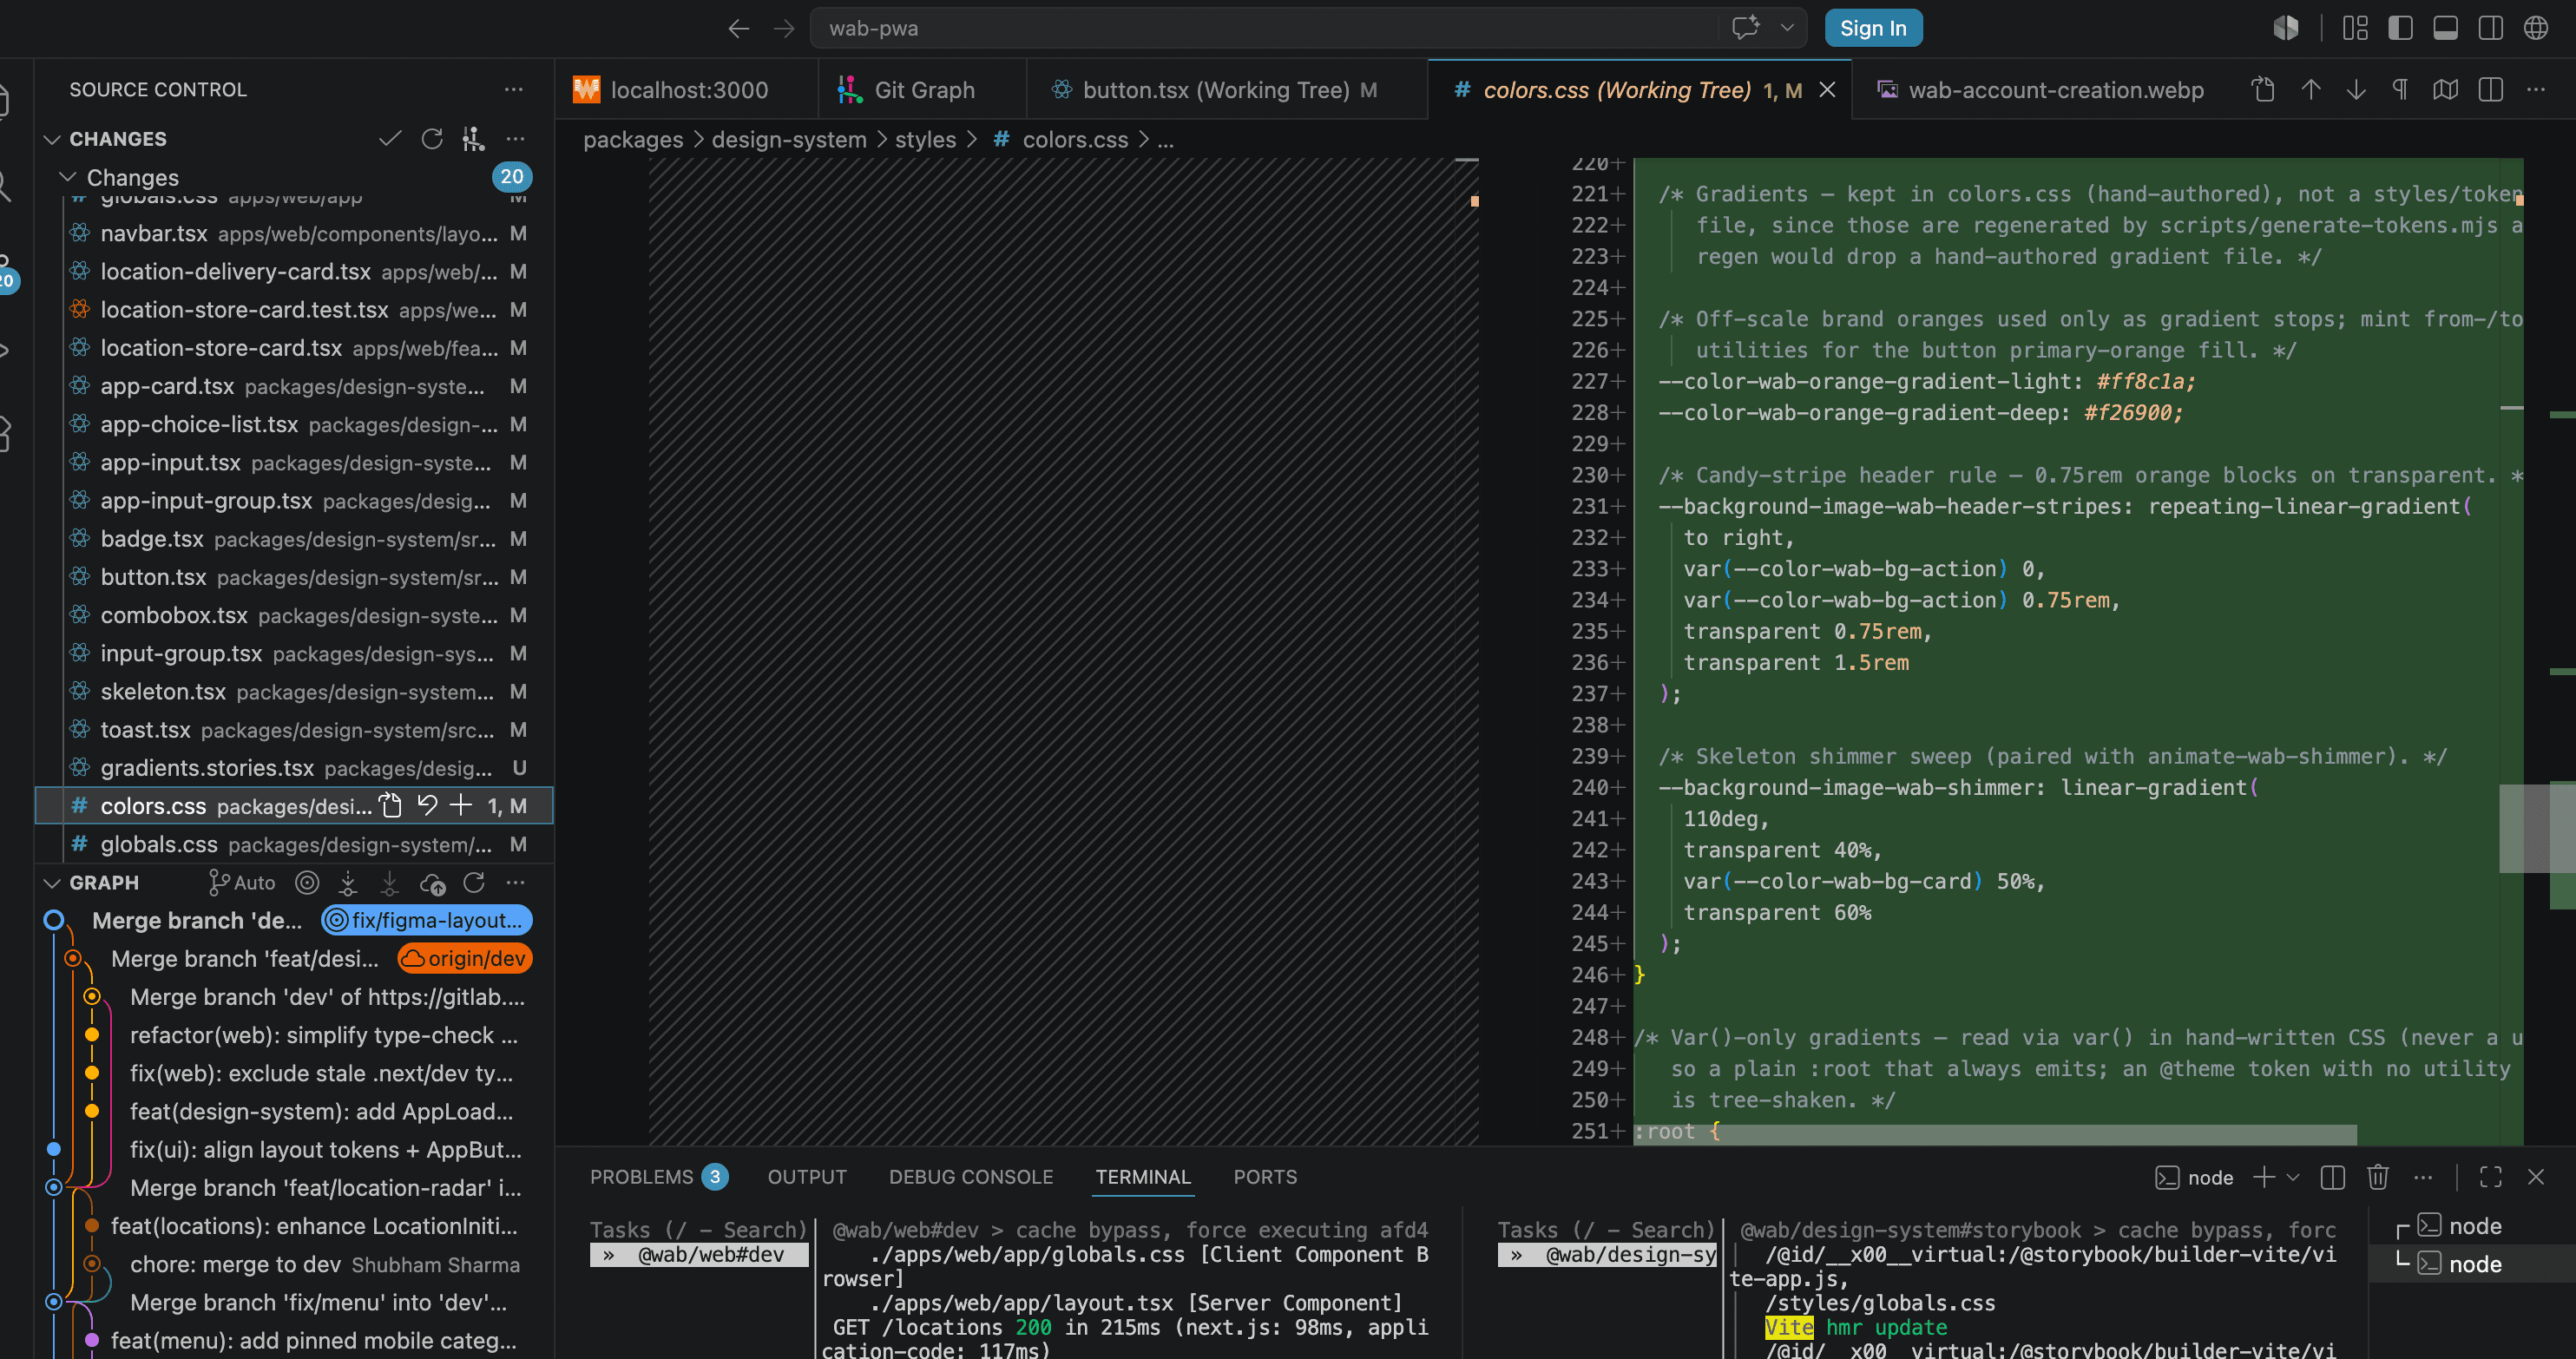Discard changes on the colors.css row
Screen dimensions: 2576x1359
(x=427, y=806)
